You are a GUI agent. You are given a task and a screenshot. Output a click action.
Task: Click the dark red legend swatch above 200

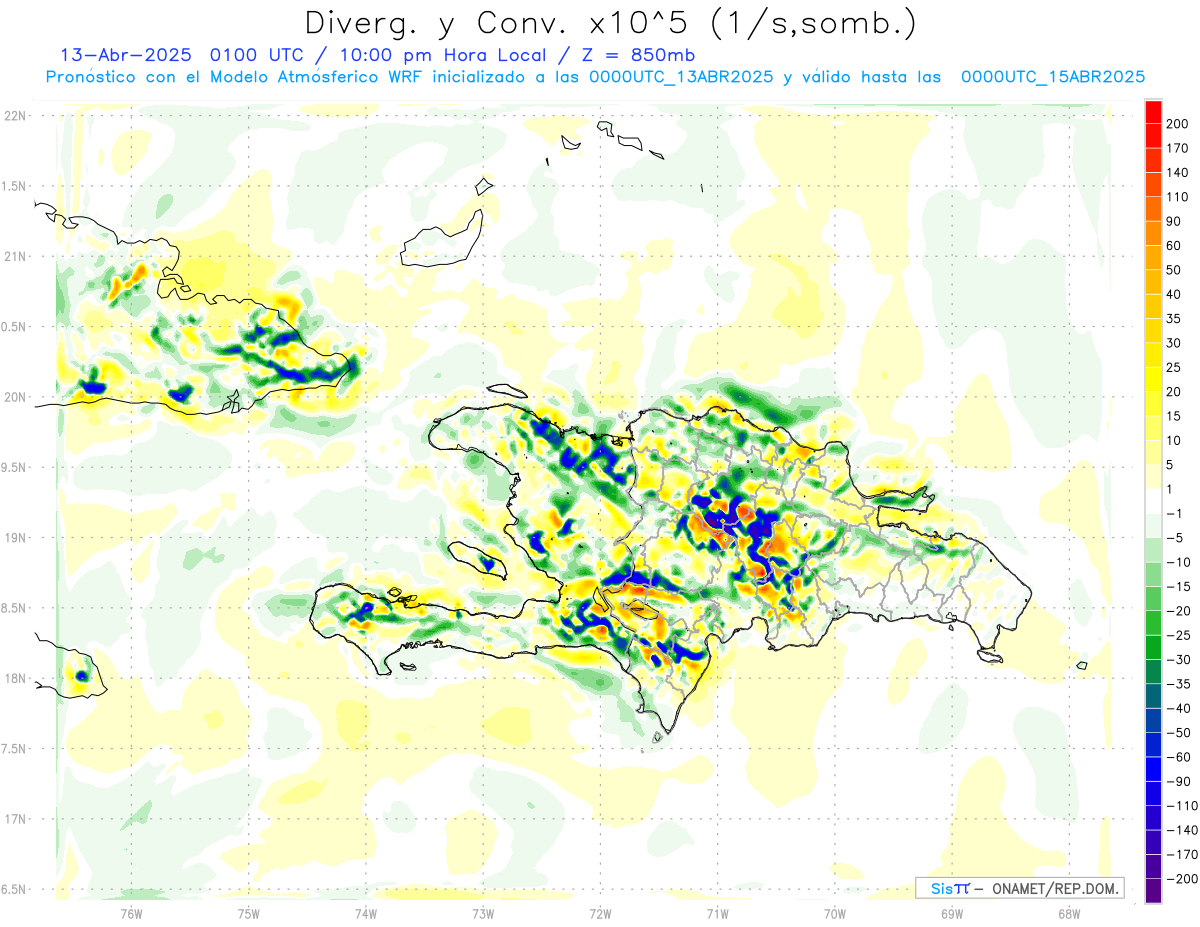point(1153,112)
